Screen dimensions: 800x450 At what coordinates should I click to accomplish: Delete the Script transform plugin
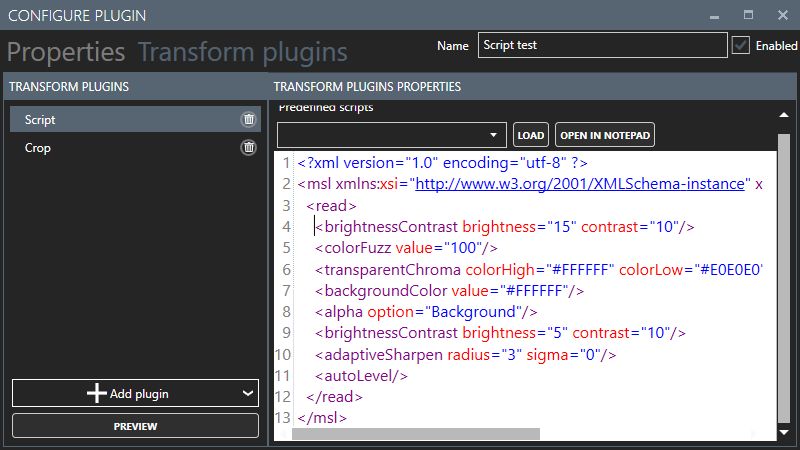[248, 120]
